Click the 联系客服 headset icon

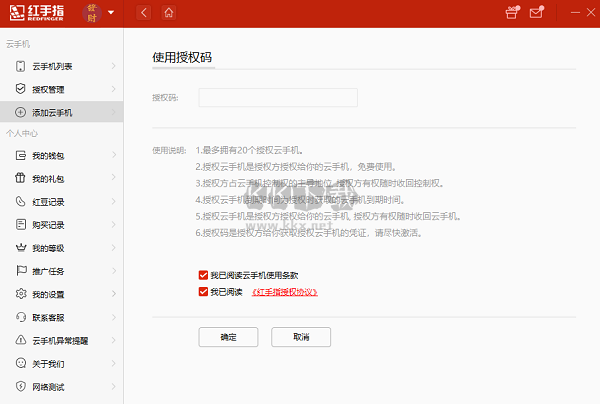pos(20,317)
